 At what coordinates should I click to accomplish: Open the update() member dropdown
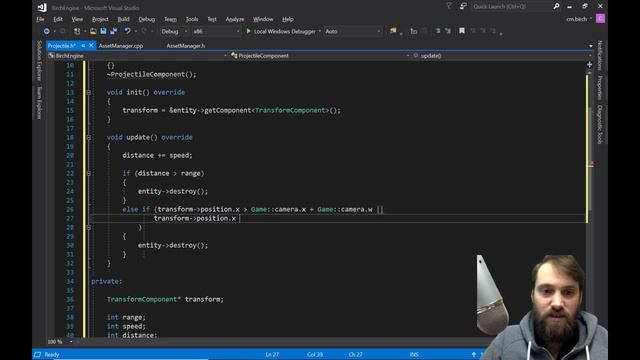[x=502, y=56]
